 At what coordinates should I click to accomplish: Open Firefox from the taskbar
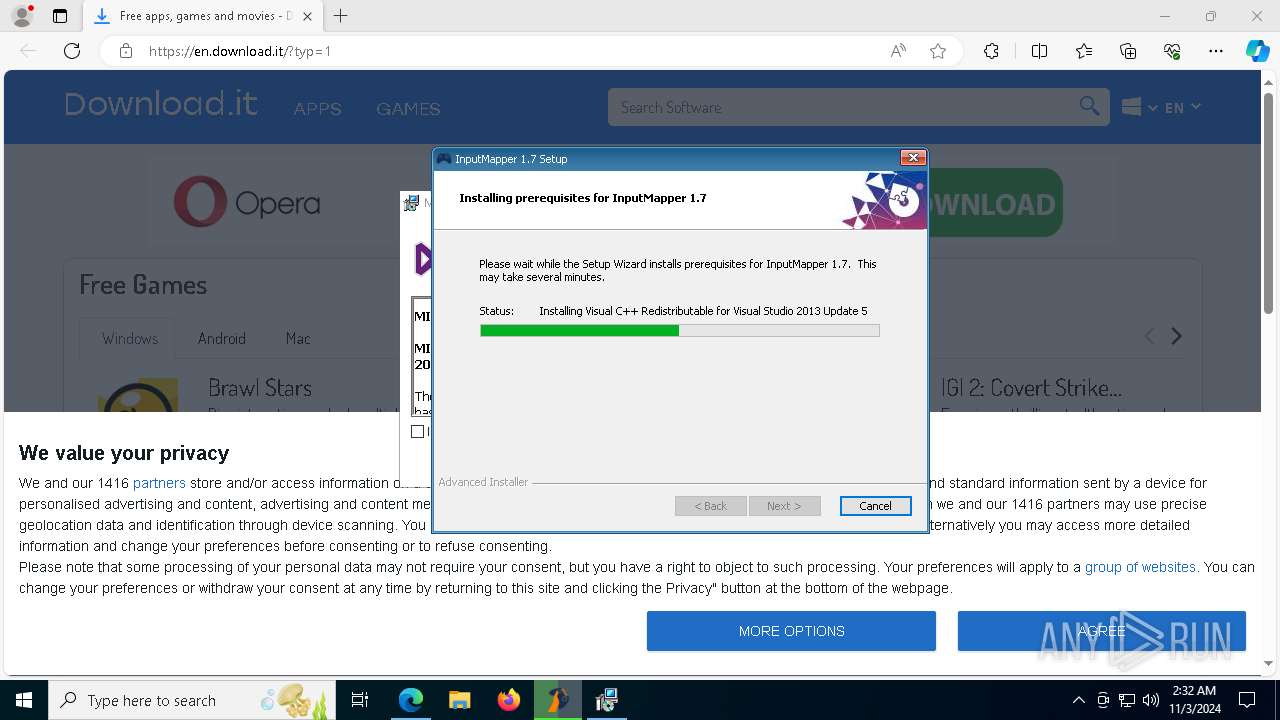point(508,700)
